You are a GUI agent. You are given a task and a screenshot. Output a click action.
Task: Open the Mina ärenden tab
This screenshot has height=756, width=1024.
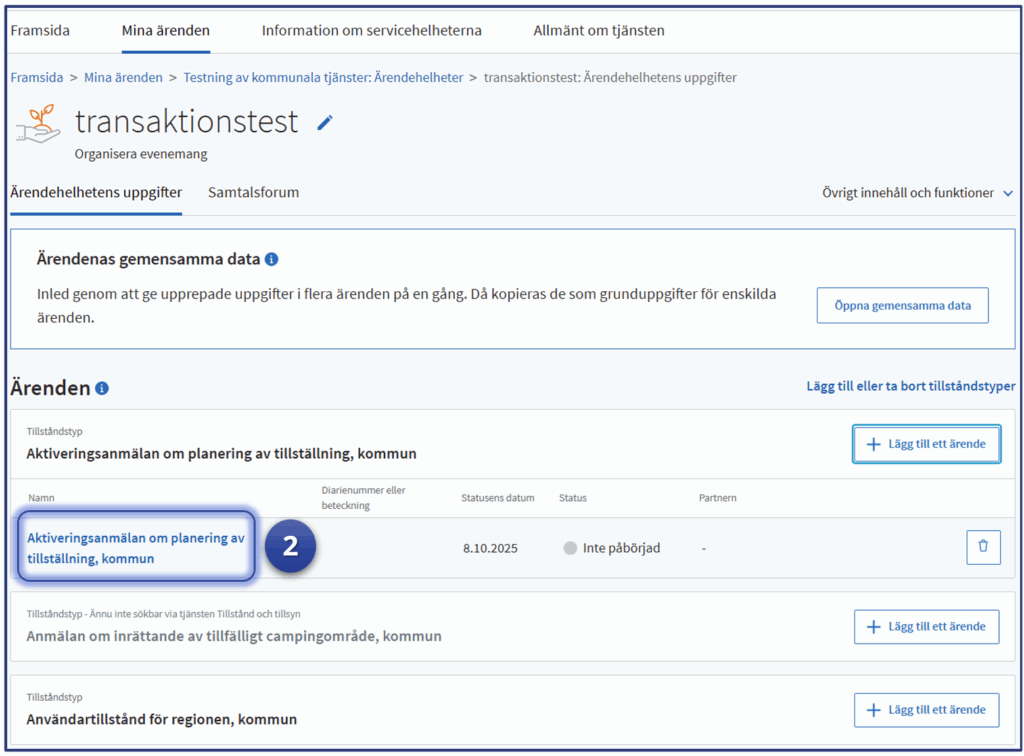pos(165,30)
